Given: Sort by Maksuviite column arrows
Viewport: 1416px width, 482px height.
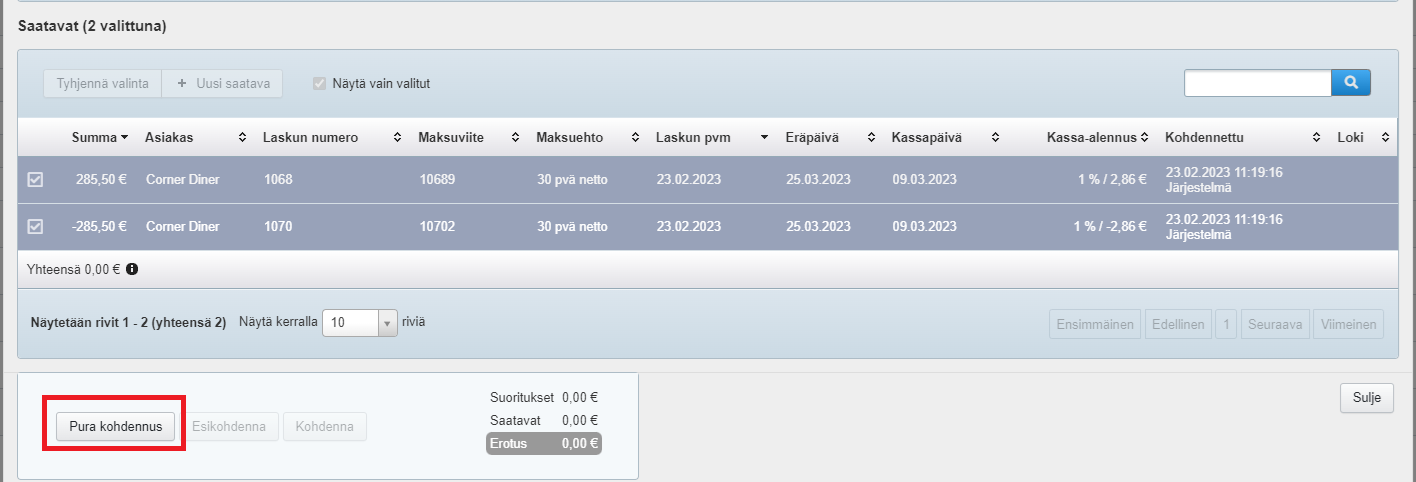Looking at the screenshot, I should click(x=515, y=137).
